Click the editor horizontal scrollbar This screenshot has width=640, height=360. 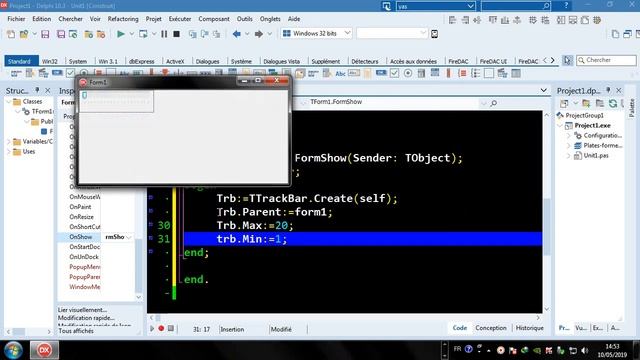(x=345, y=318)
